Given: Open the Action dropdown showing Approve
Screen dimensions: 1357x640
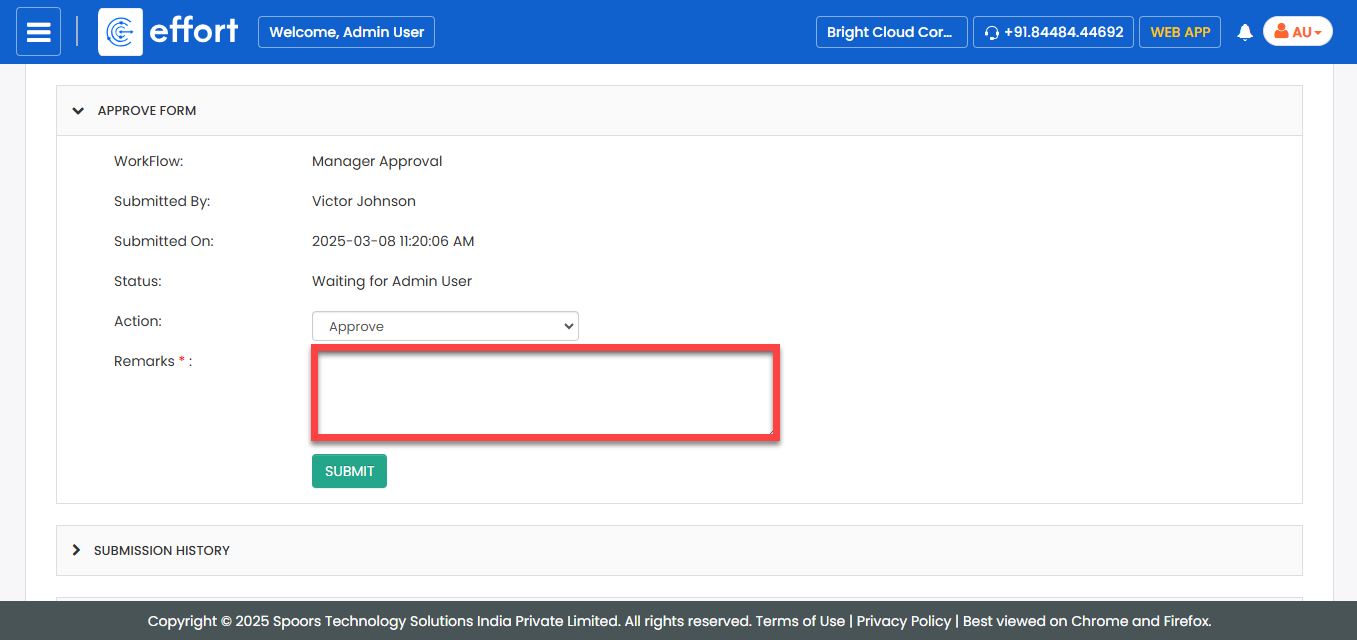Looking at the screenshot, I should click(445, 326).
